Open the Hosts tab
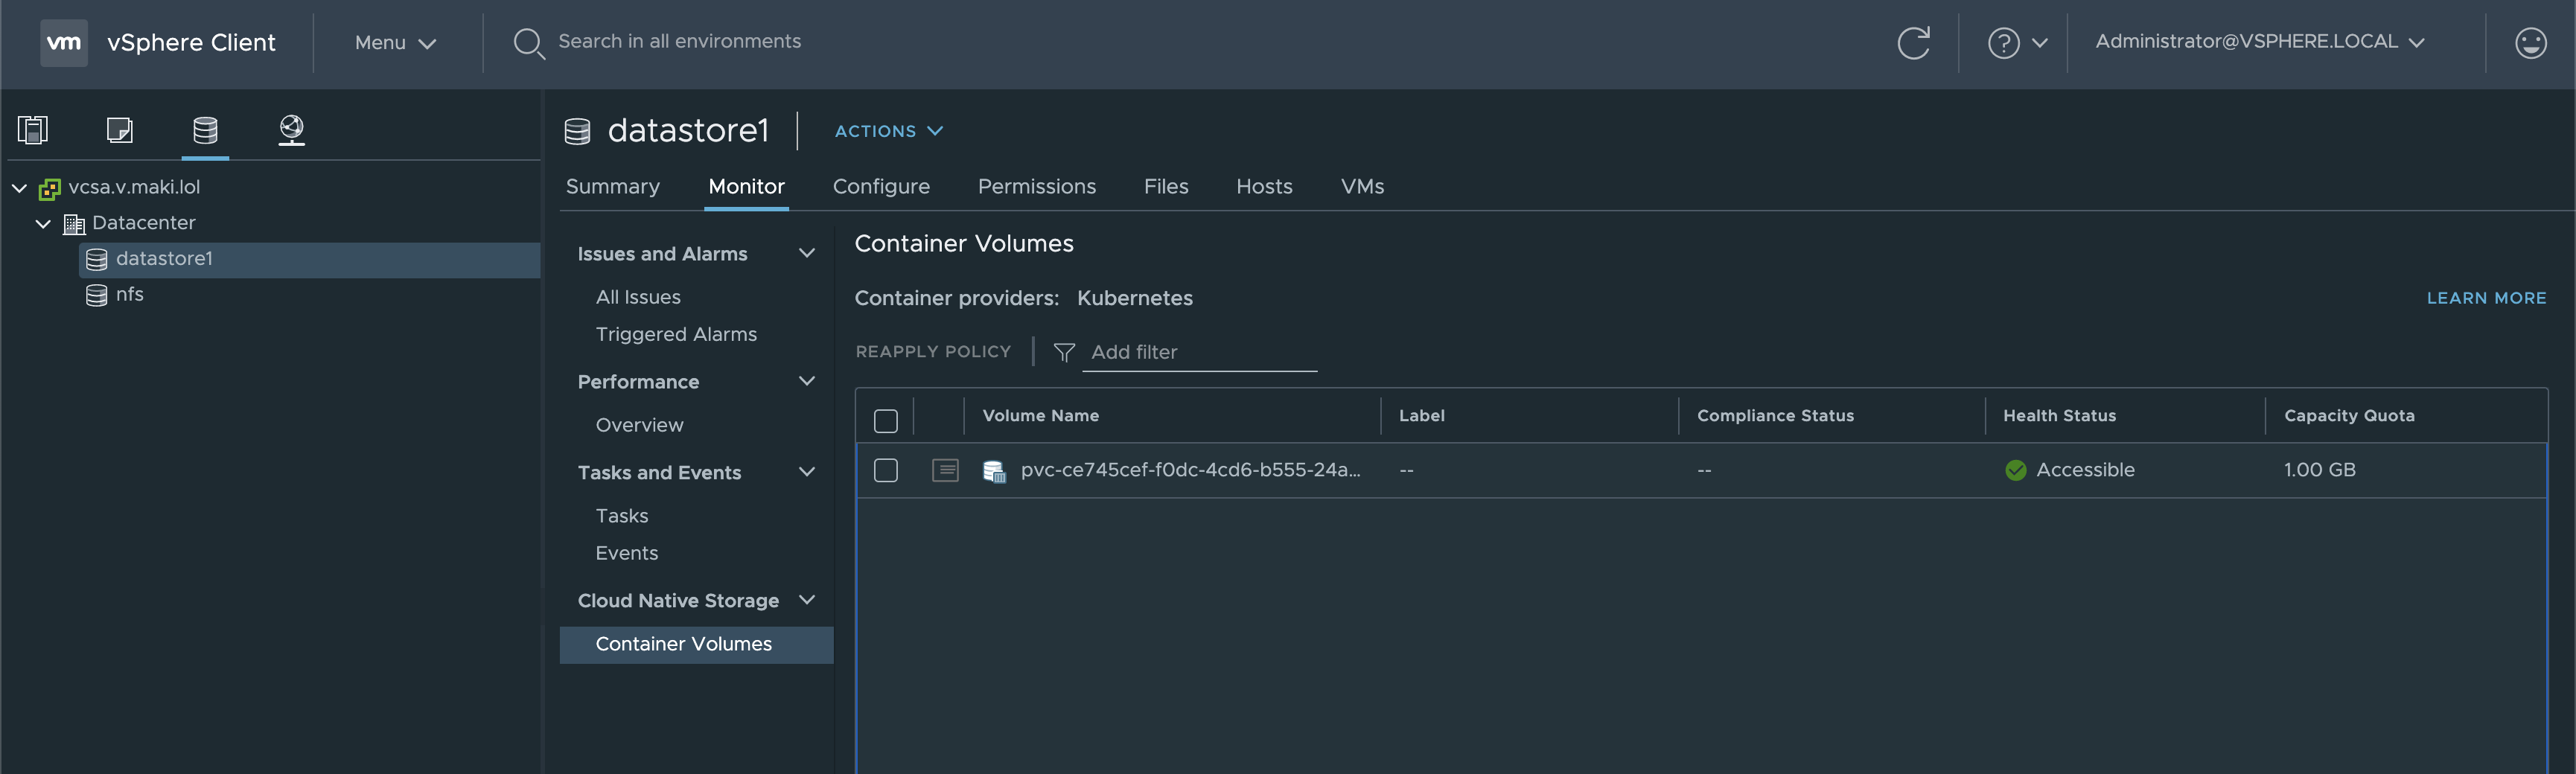This screenshot has width=2576, height=774. [1264, 186]
